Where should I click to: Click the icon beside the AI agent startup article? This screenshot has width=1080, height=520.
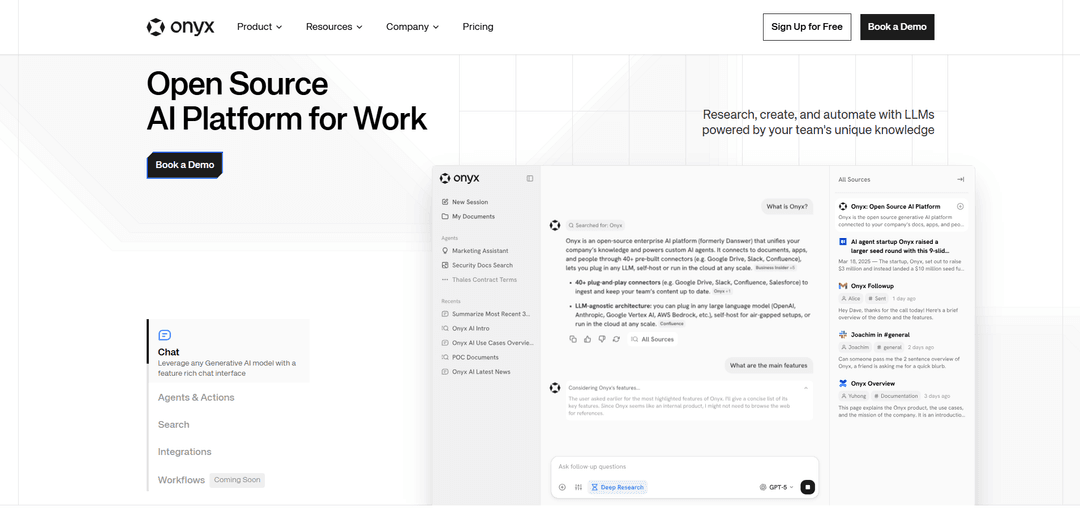click(x=842, y=242)
